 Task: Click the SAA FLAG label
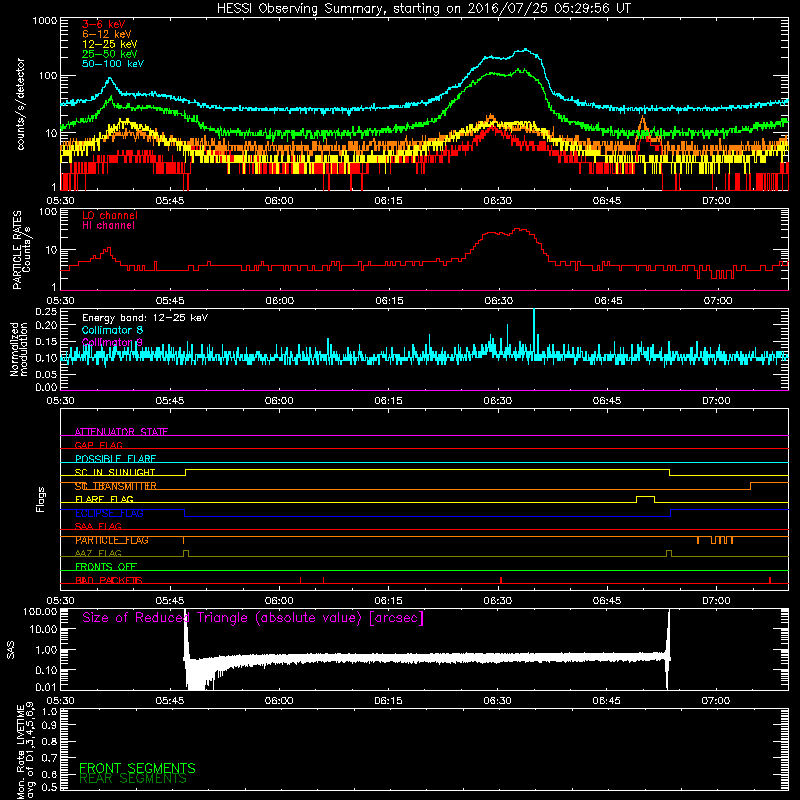(98, 527)
